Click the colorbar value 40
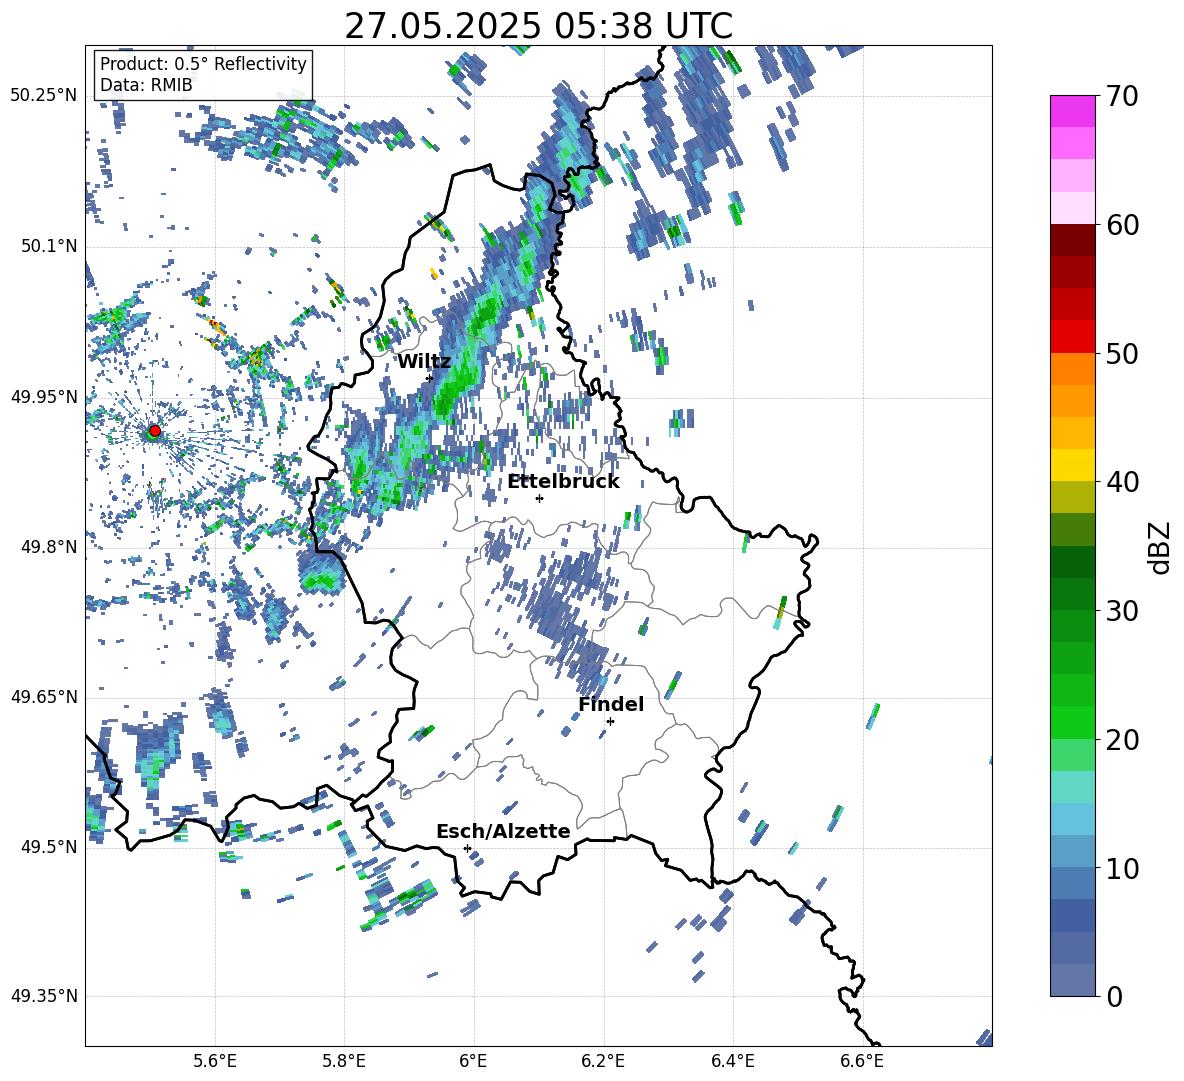The image size is (1184, 1081). (x=1123, y=482)
